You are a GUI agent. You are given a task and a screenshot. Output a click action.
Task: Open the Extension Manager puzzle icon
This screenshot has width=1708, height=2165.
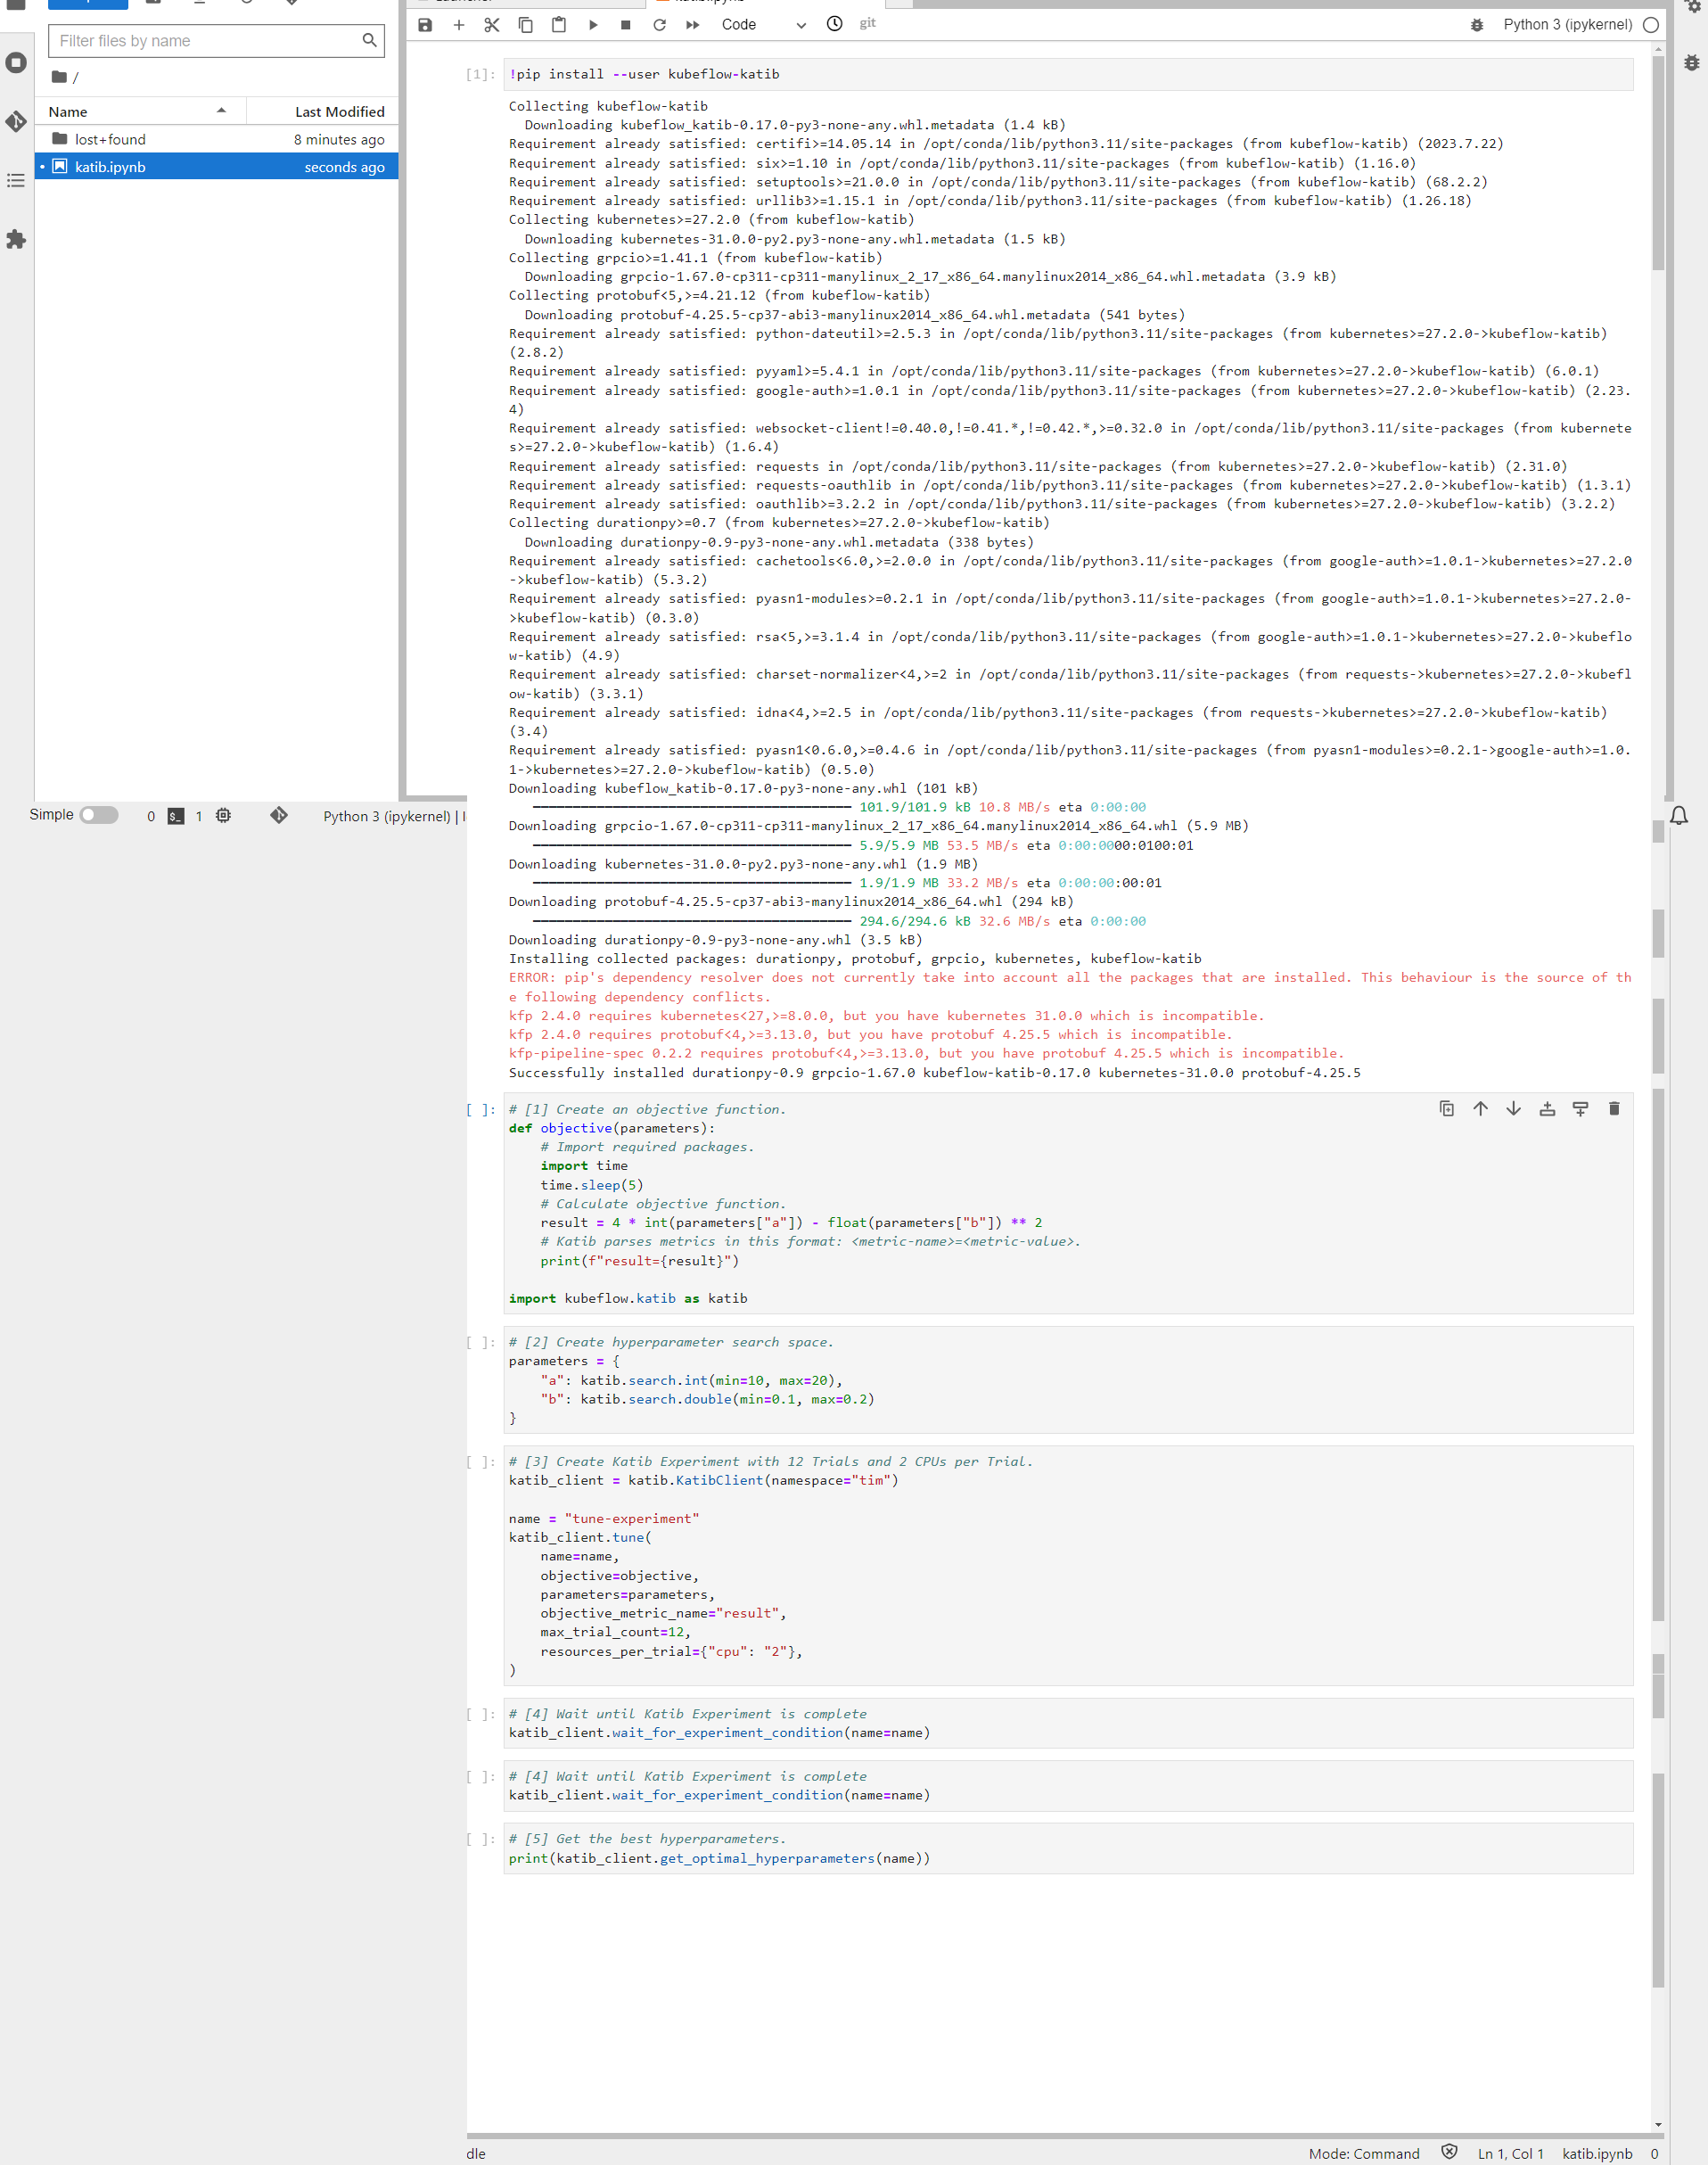pyautogui.click(x=16, y=240)
